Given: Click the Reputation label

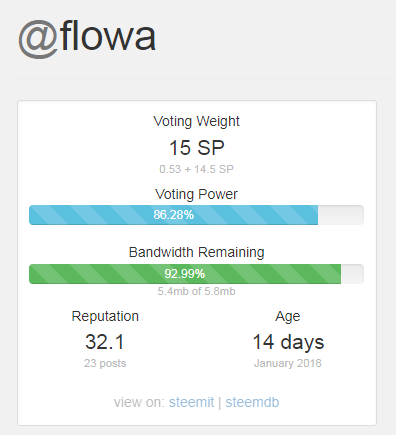Looking at the screenshot, I should tap(105, 316).
